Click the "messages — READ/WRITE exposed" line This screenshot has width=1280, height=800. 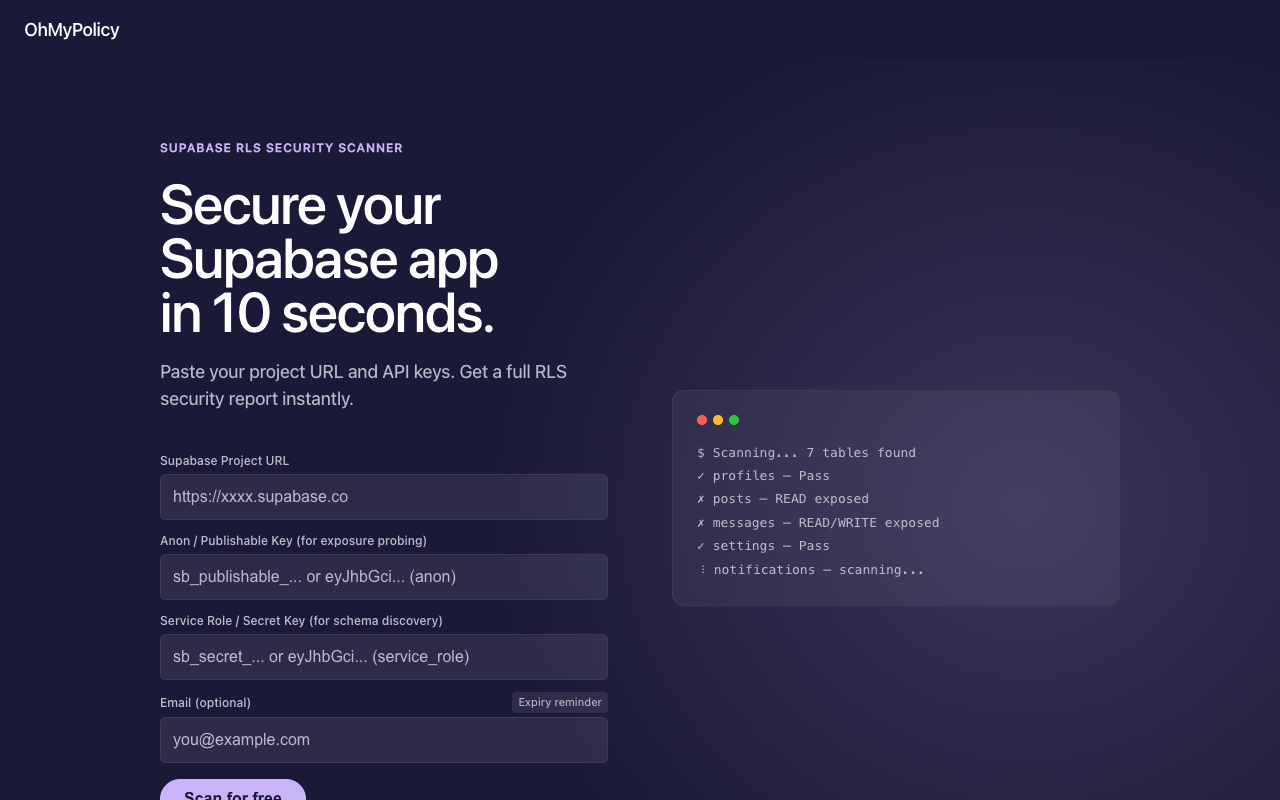[818, 523]
